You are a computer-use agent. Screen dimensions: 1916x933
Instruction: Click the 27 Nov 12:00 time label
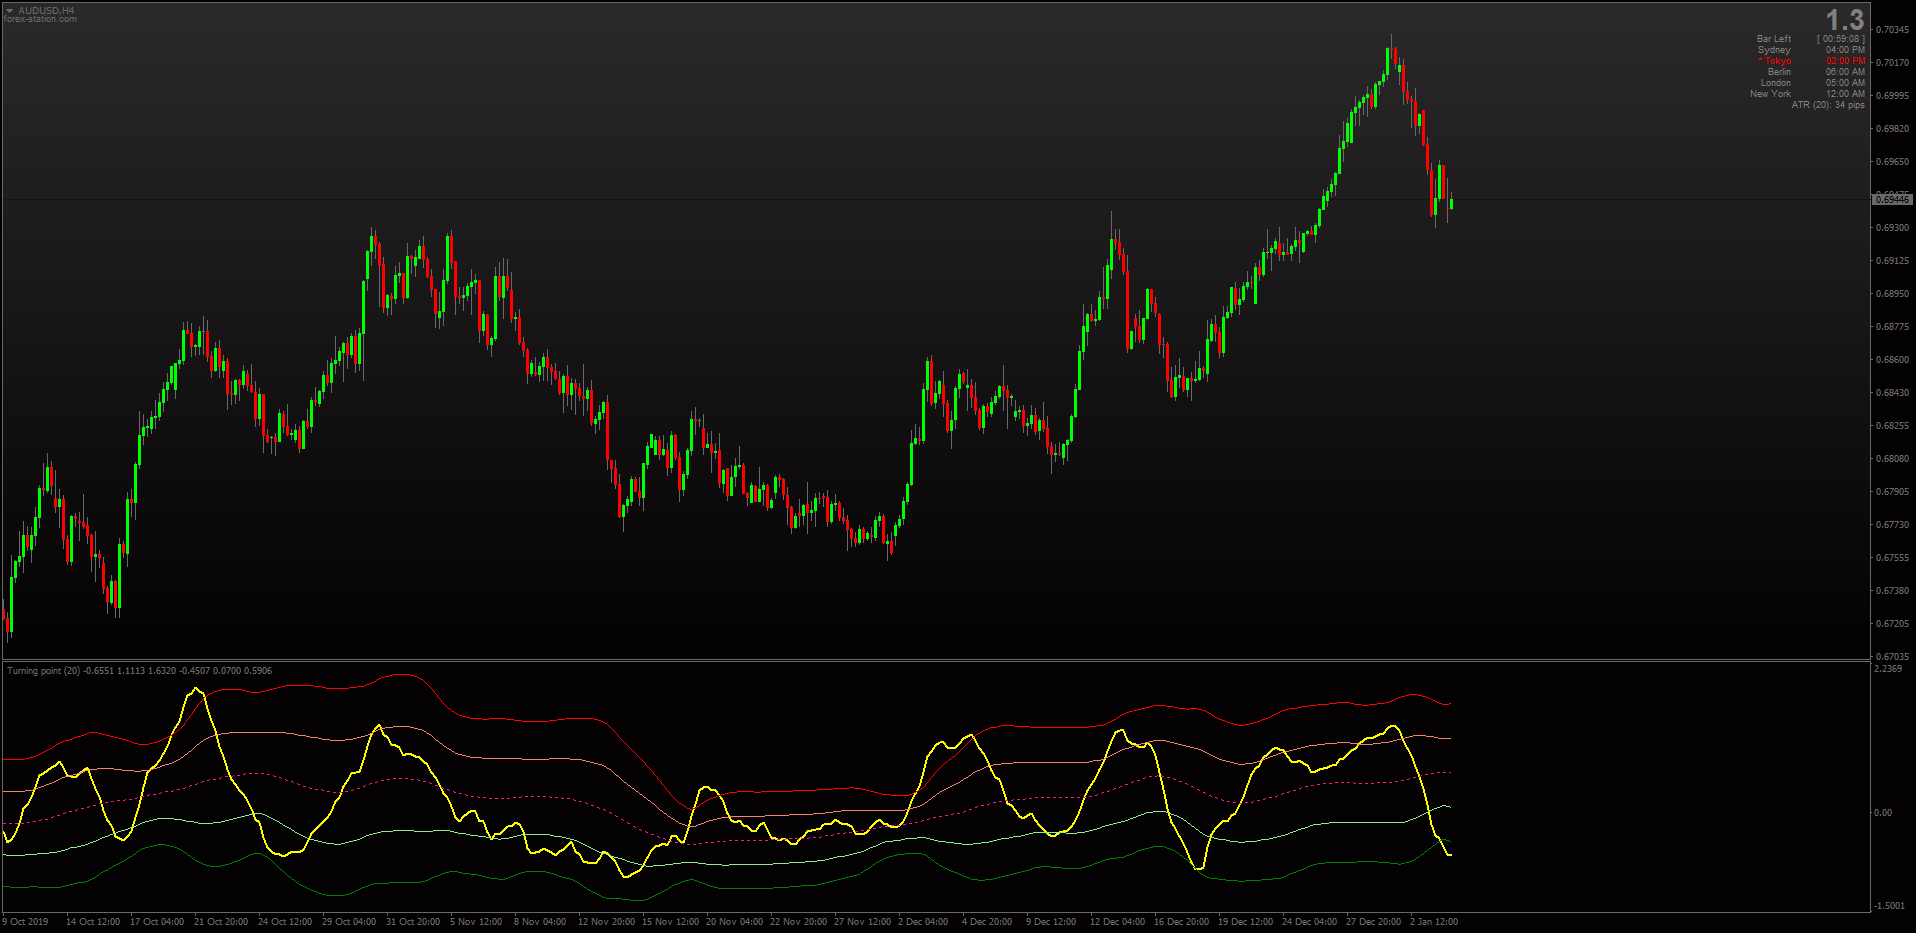[862, 922]
